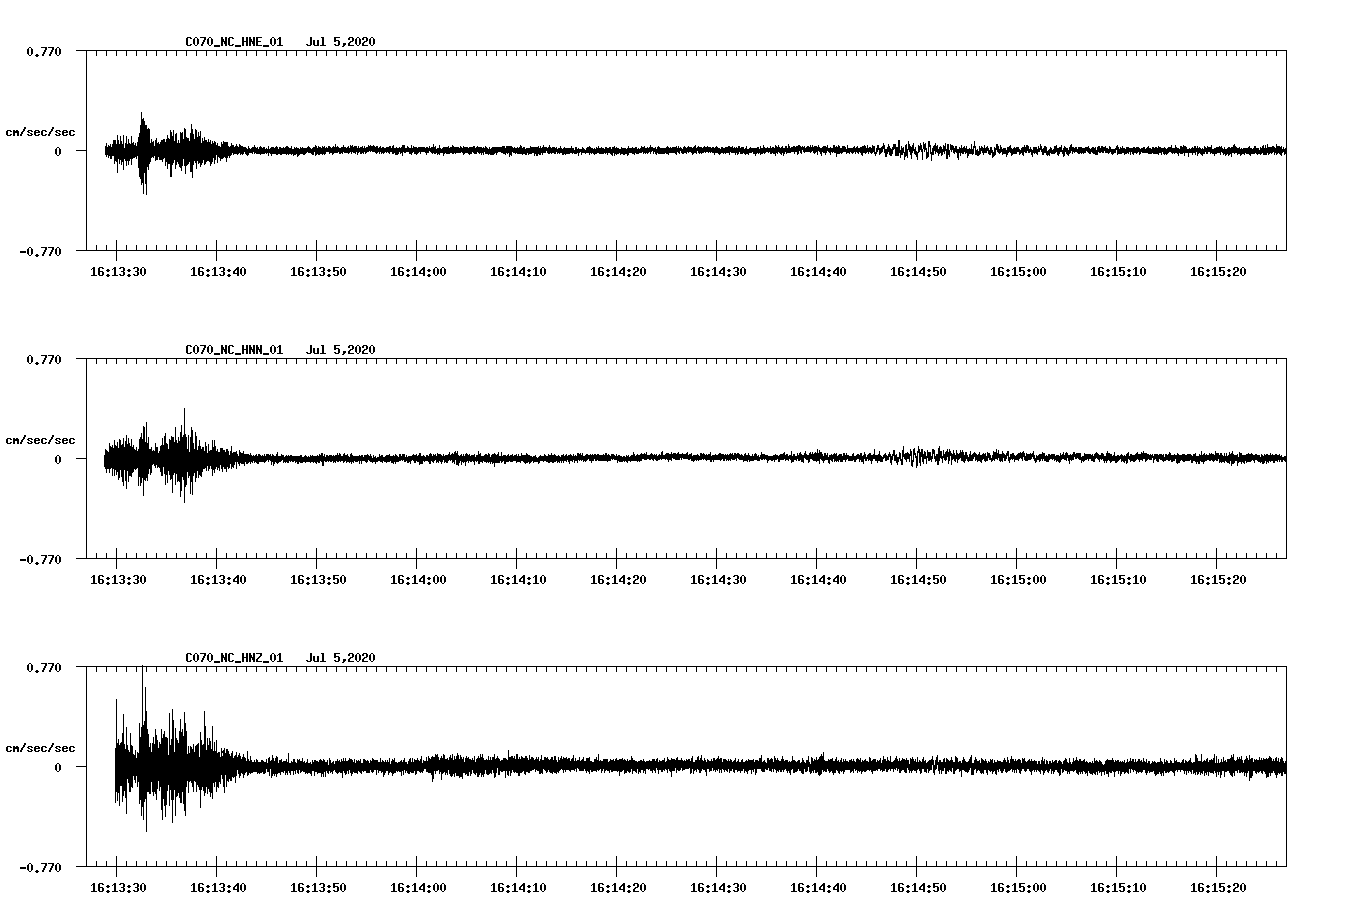Click Jul 5,2020 date beside the HNN title

(341, 350)
